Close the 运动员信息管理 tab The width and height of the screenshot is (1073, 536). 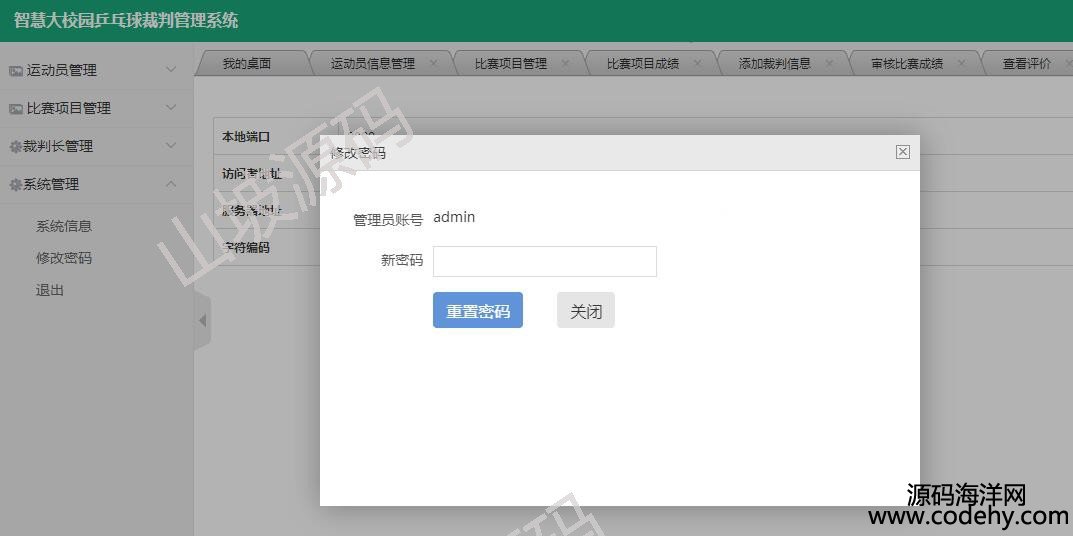(x=433, y=63)
